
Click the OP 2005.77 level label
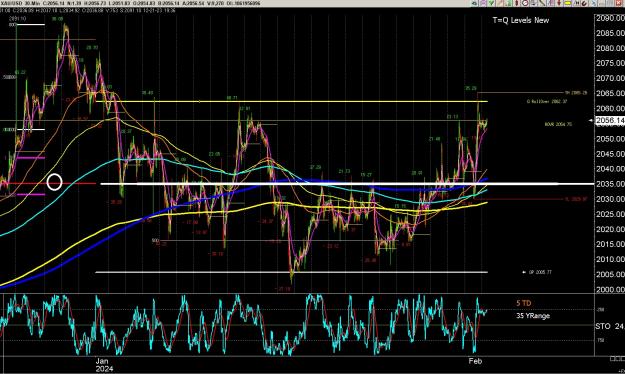pyautogui.click(x=540, y=272)
